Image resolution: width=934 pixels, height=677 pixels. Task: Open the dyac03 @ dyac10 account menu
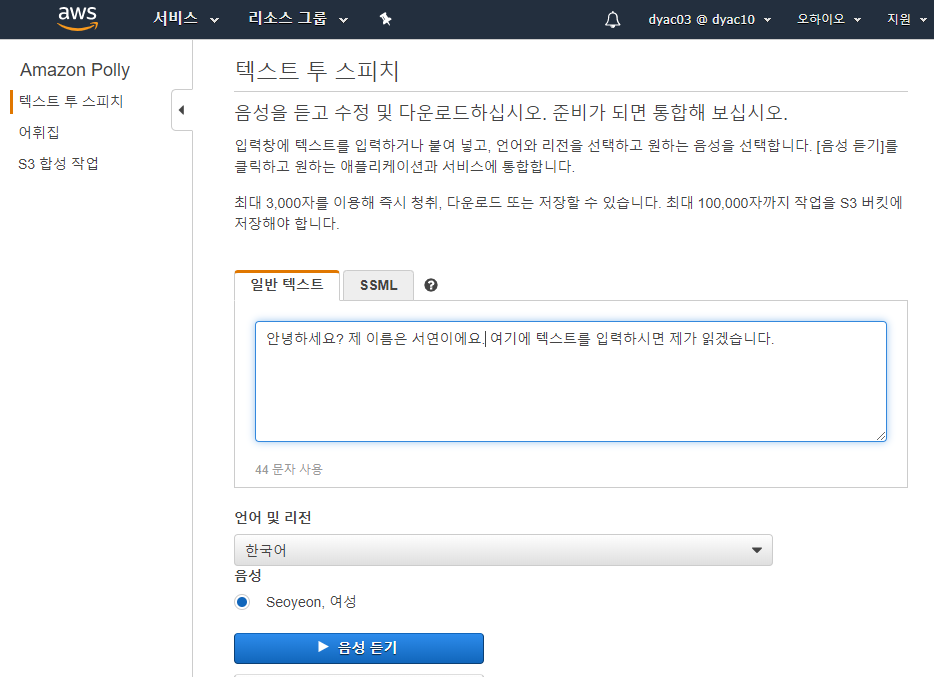pos(709,20)
